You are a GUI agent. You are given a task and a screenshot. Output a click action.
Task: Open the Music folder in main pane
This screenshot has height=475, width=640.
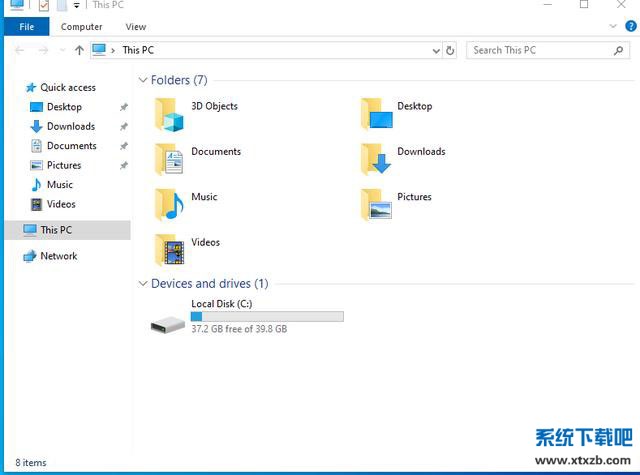[x=169, y=205]
